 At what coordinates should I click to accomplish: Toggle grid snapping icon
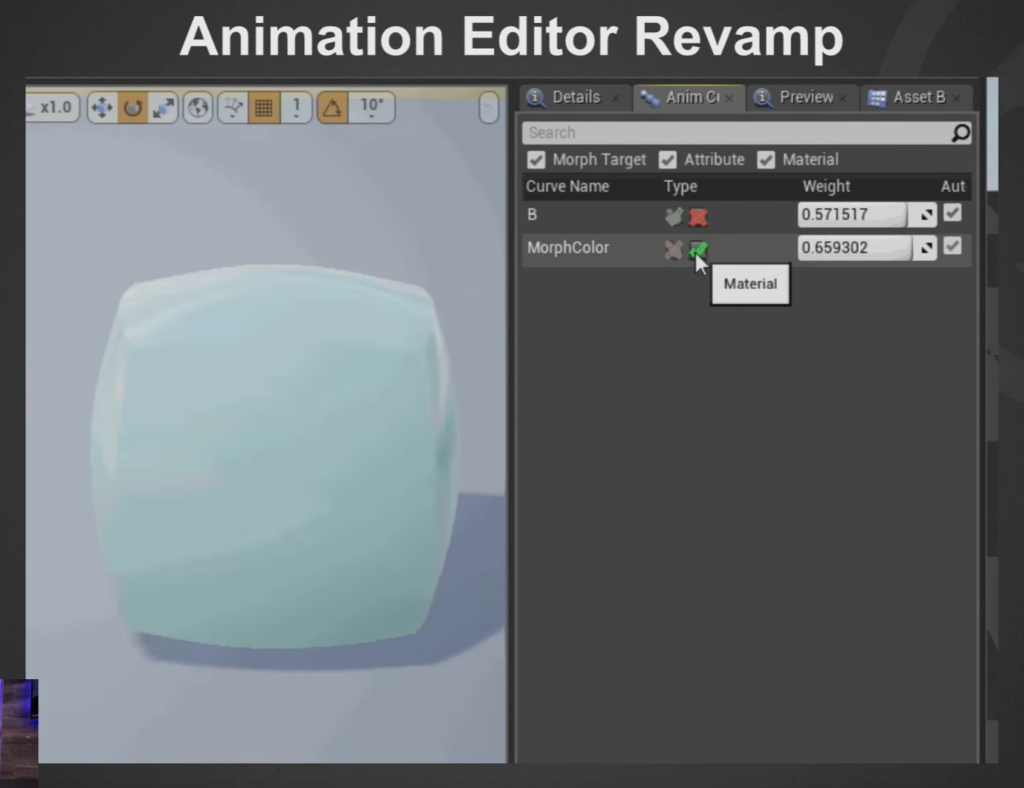264,107
